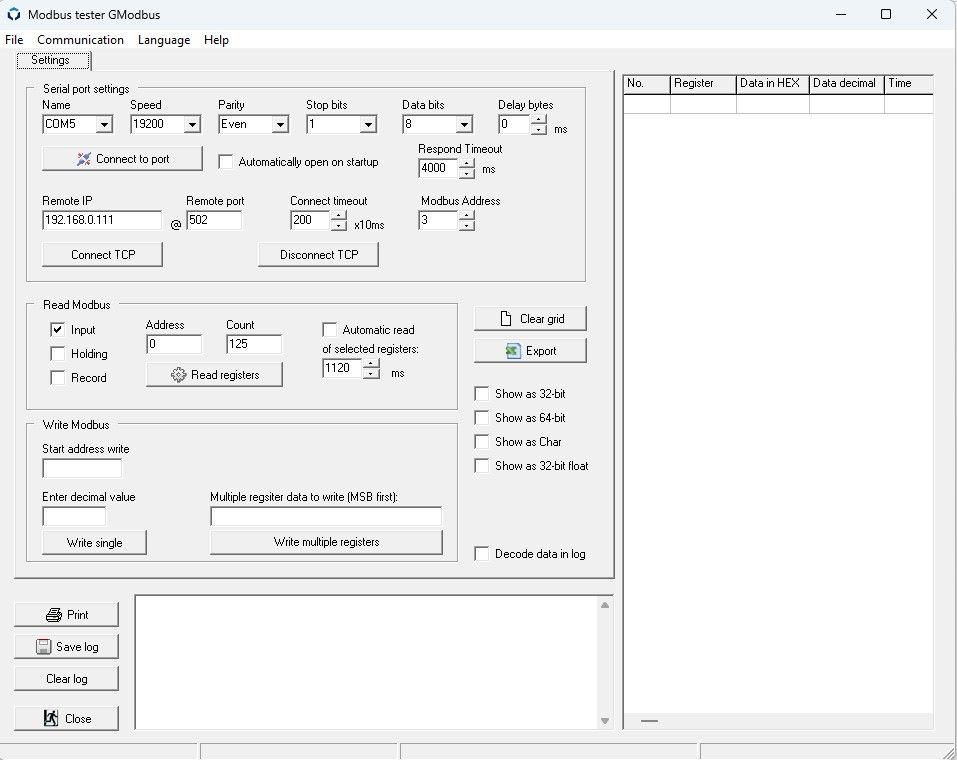
Task: Click the GModbus app icon in title bar
Action: [13, 14]
